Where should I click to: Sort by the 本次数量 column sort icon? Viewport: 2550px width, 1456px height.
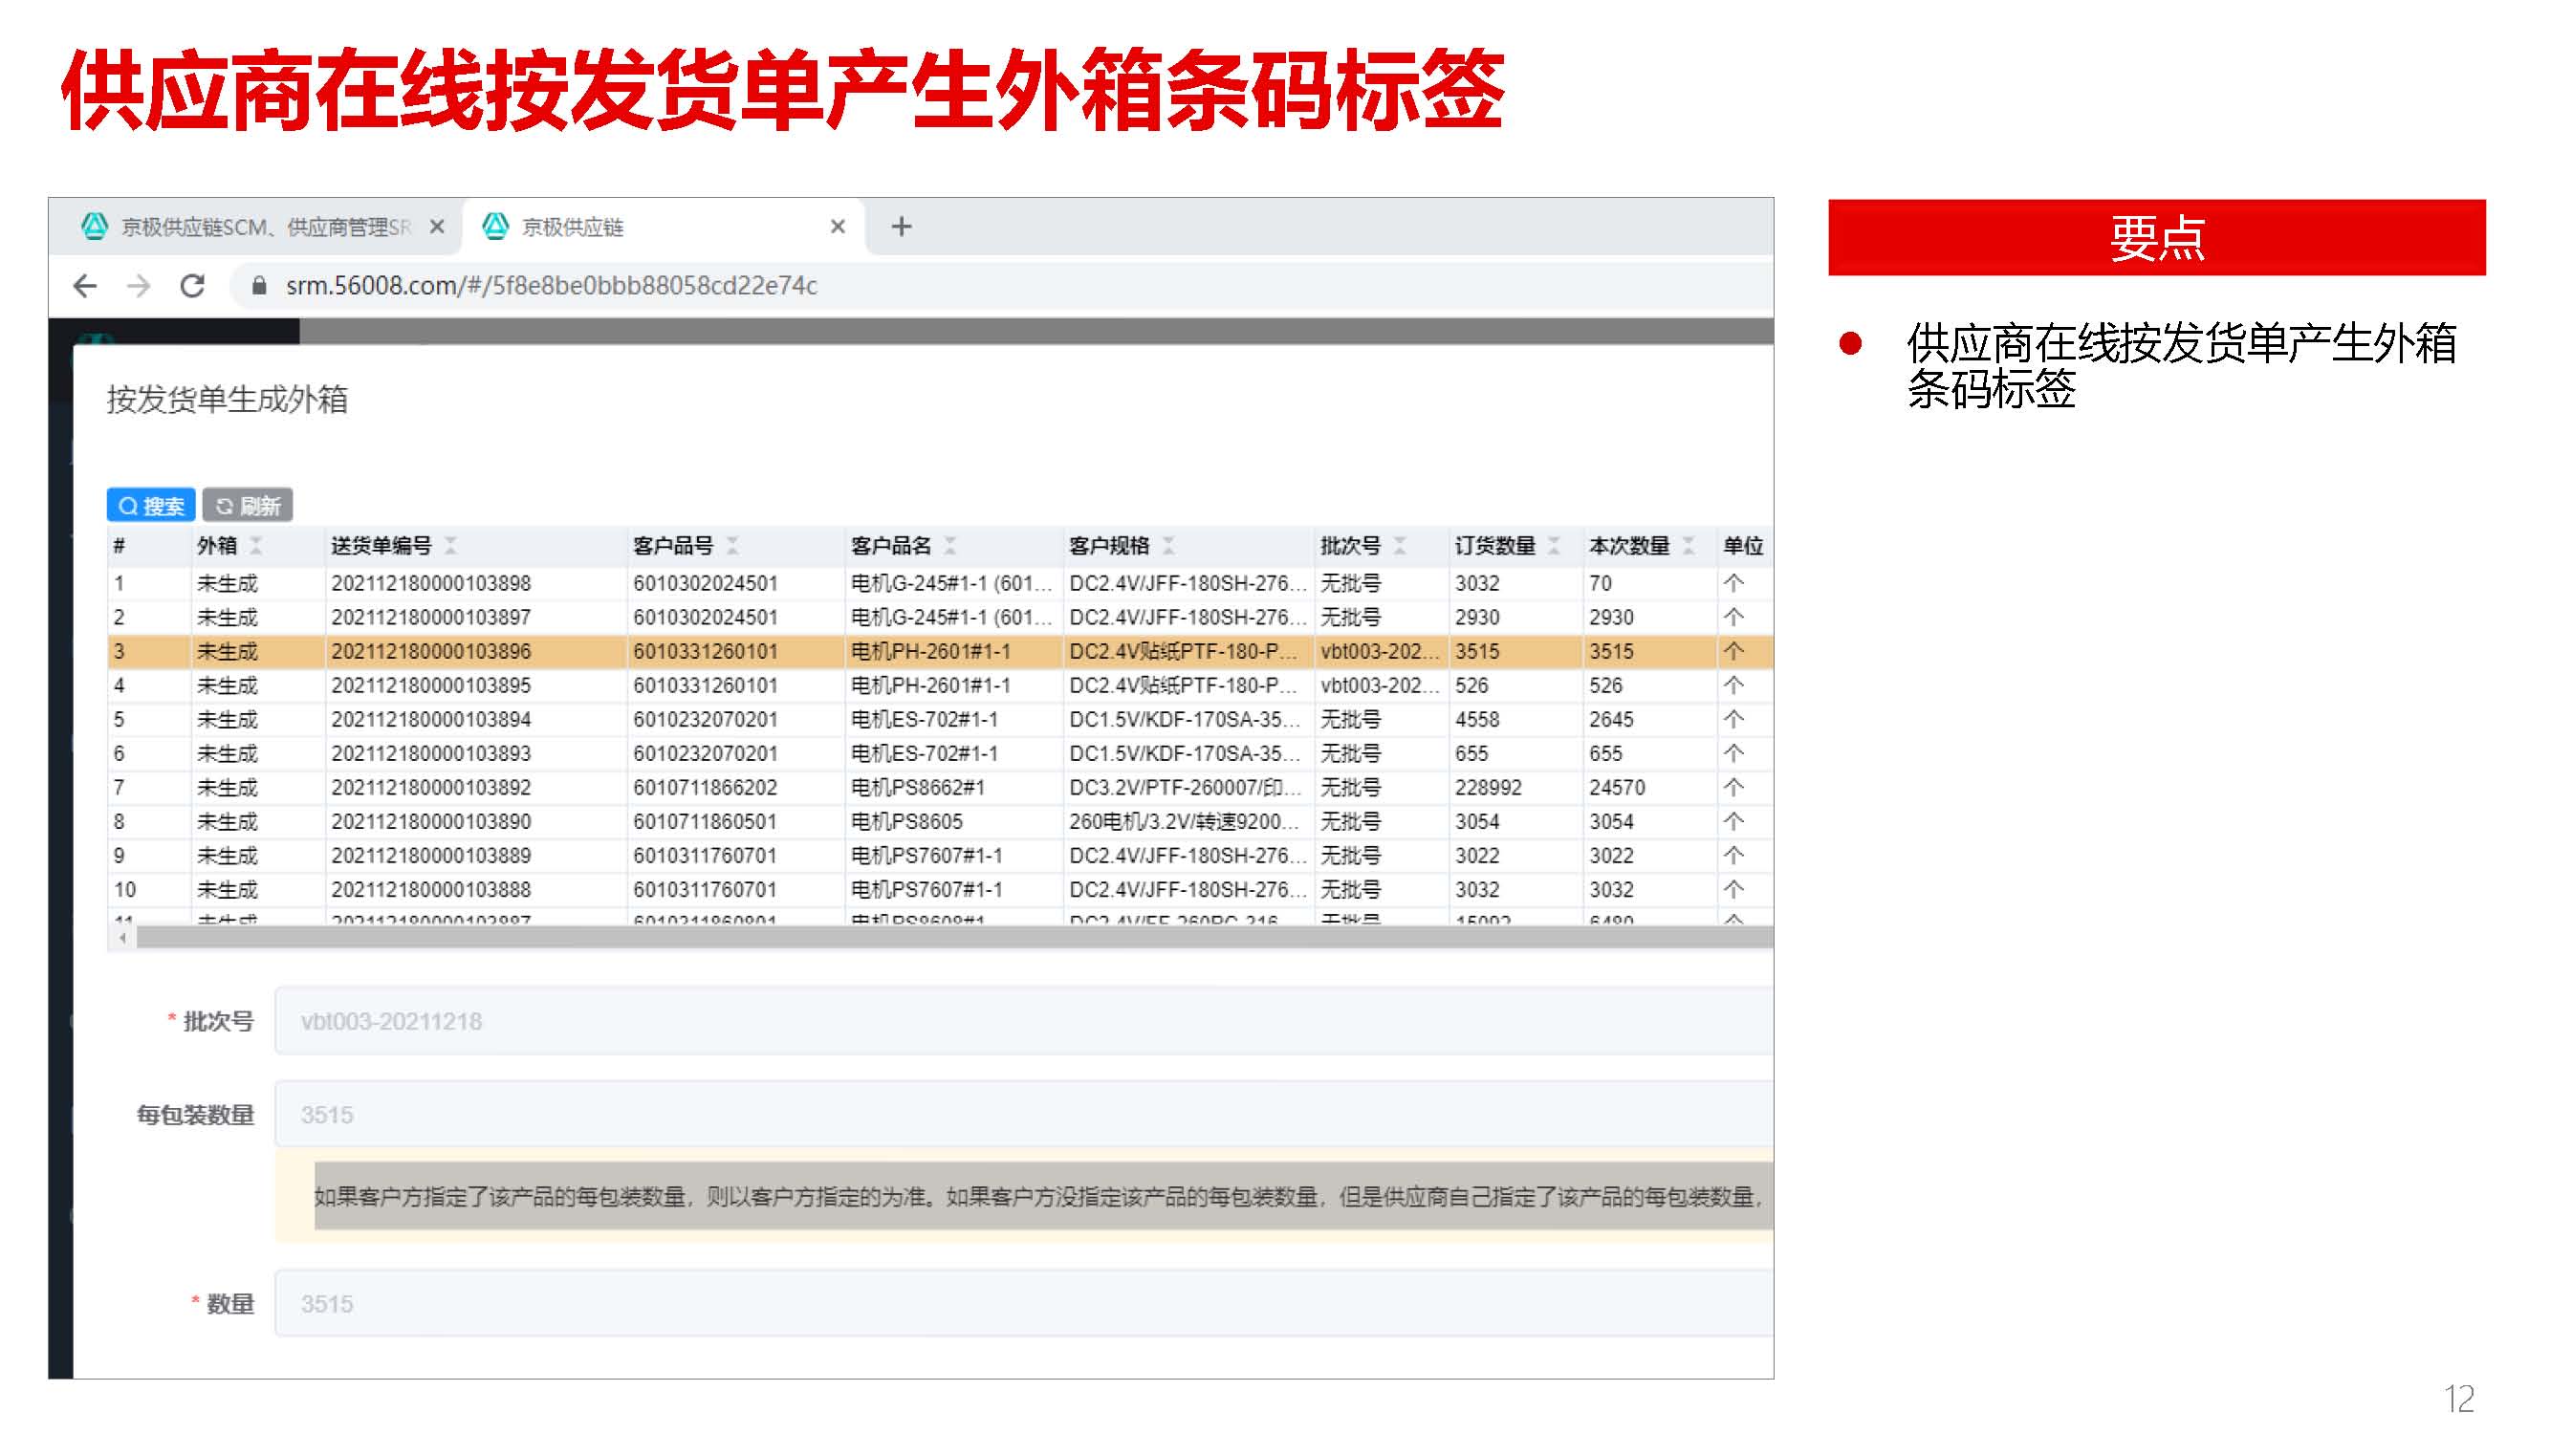(x=1689, y=545)
